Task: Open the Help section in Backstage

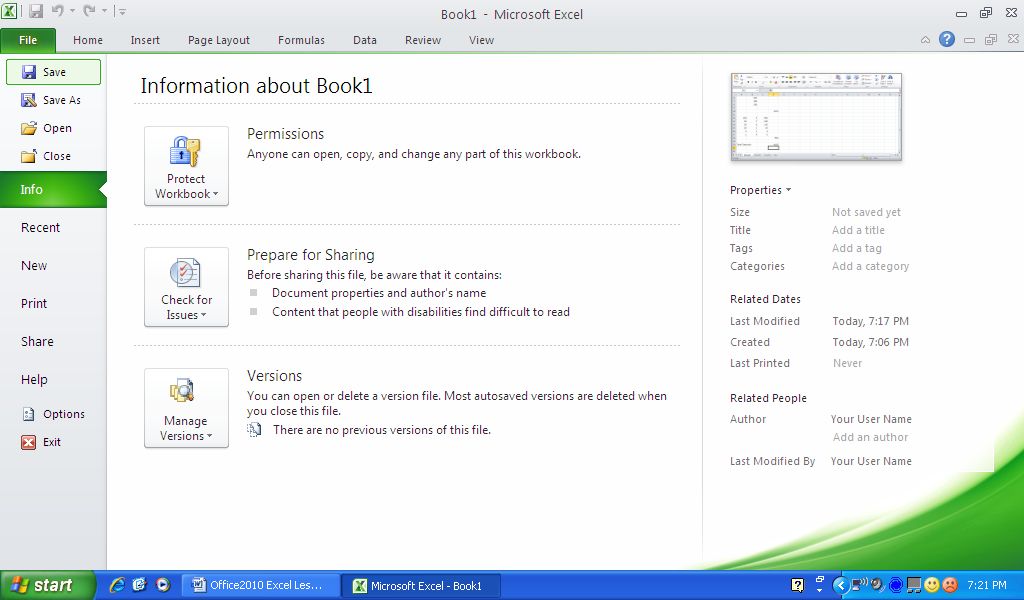Action: pyautogui.click(x=34, y=379)
